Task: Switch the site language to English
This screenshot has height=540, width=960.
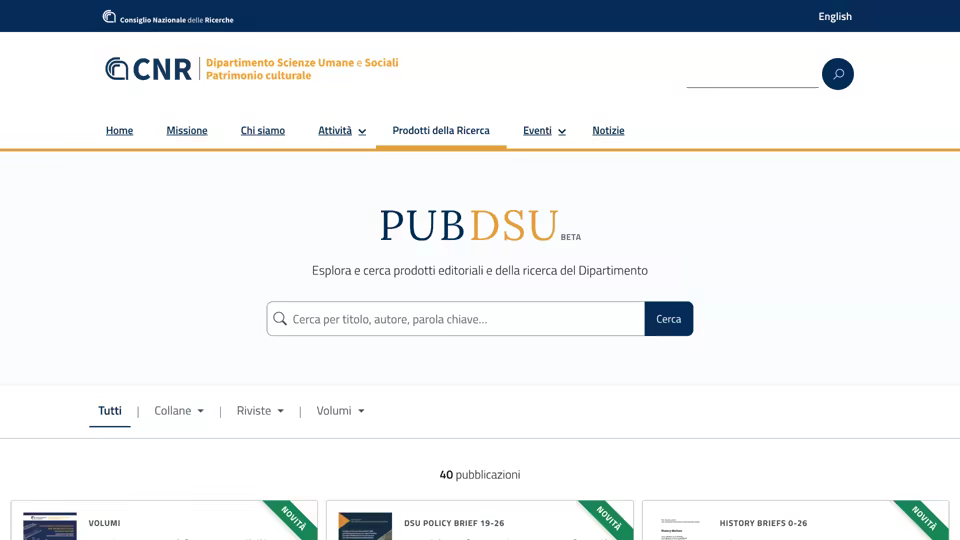Action: 834,17
